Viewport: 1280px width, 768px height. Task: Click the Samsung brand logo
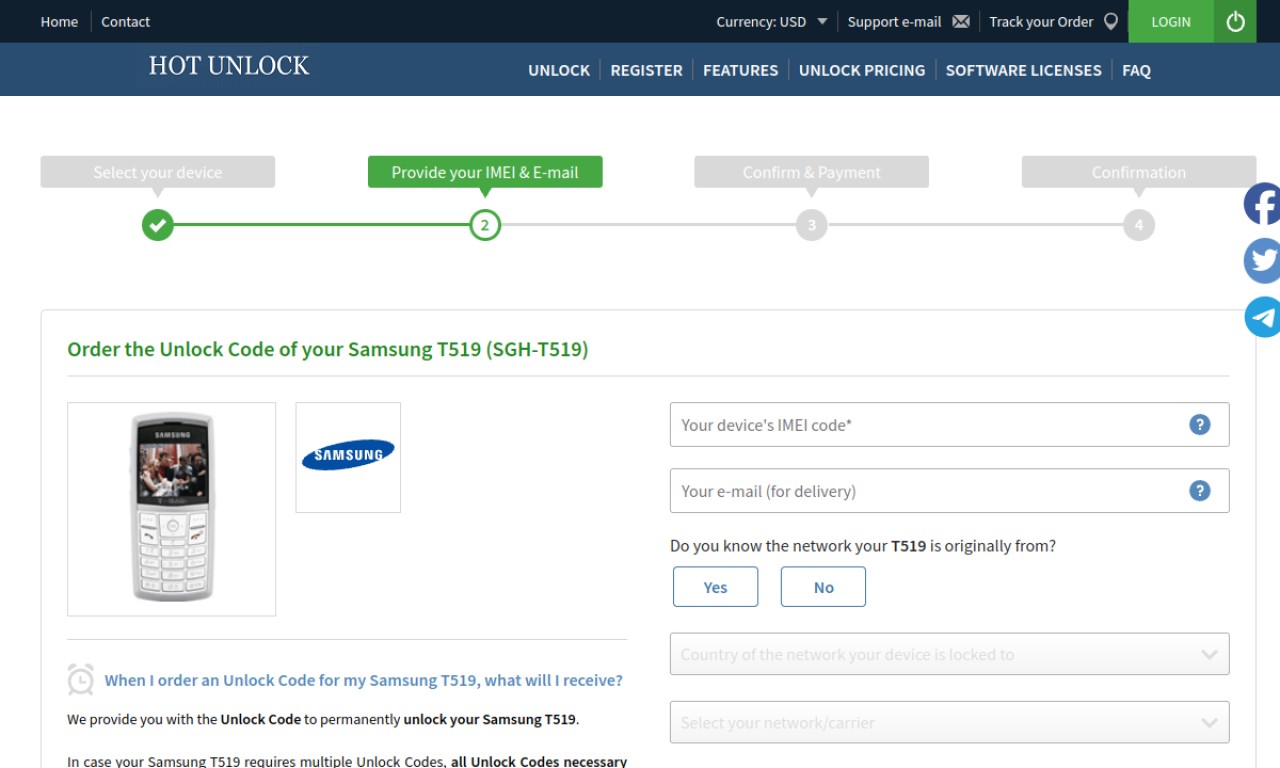[348, 457]
